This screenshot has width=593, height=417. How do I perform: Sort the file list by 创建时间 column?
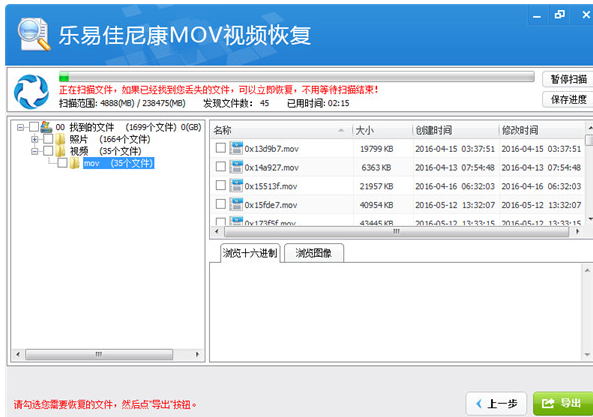coord(455,130)
